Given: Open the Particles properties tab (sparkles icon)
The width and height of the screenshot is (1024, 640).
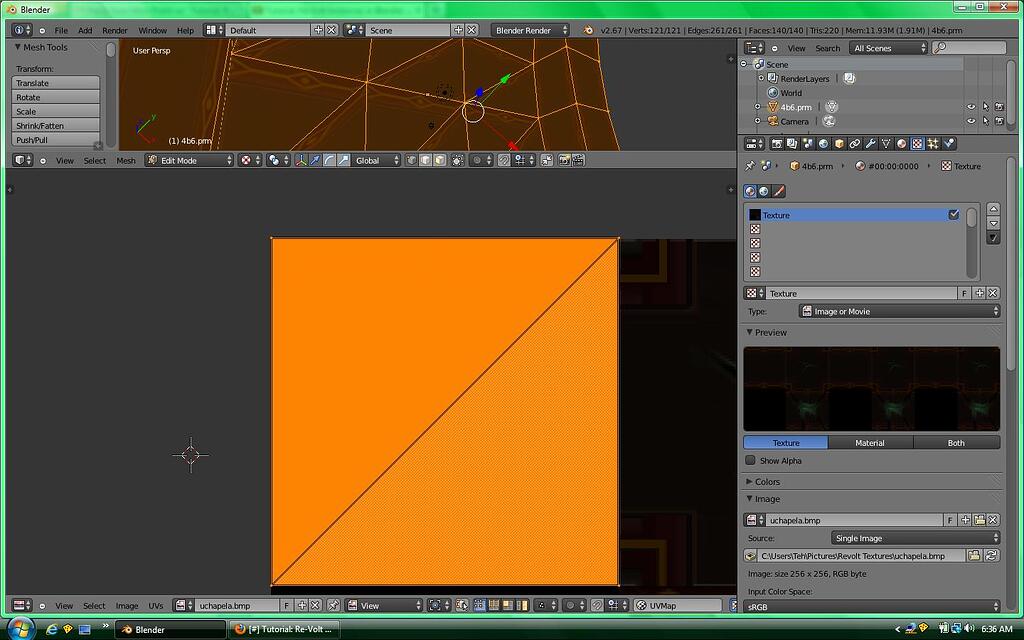Looking at the screenshot, I should point(933,144).
